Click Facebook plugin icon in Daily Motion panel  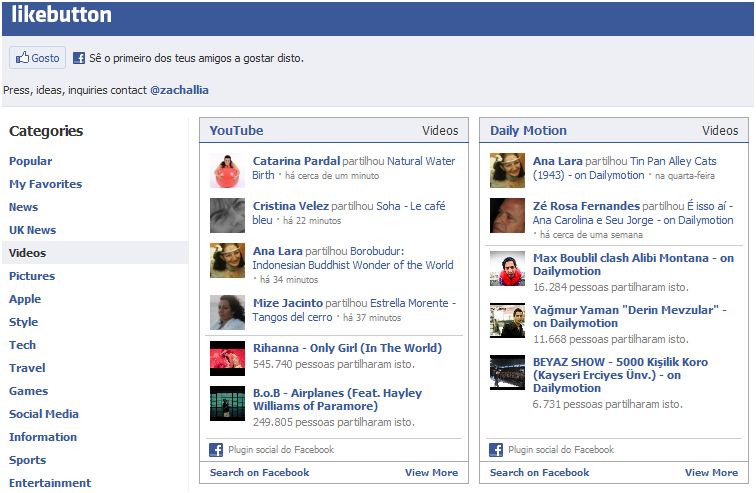point(496,450)
